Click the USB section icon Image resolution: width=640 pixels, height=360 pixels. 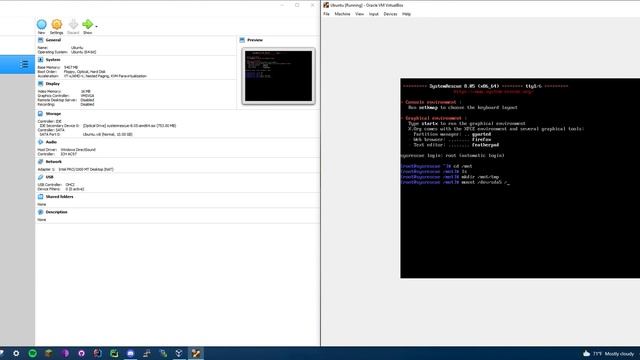click(x=40, y=177)
